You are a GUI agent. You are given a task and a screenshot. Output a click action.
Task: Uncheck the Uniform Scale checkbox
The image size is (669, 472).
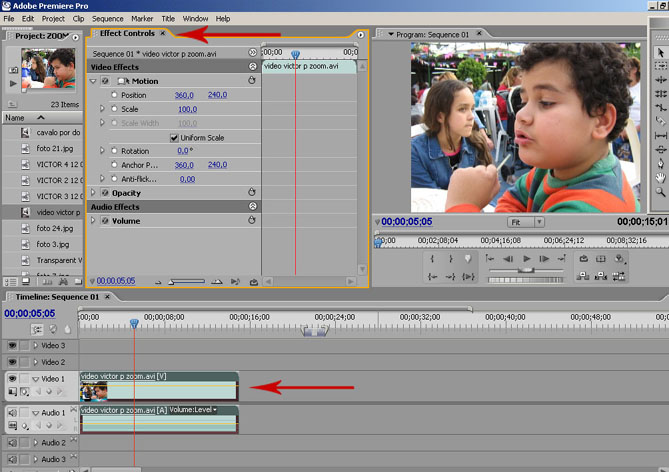tap(174, 137)
